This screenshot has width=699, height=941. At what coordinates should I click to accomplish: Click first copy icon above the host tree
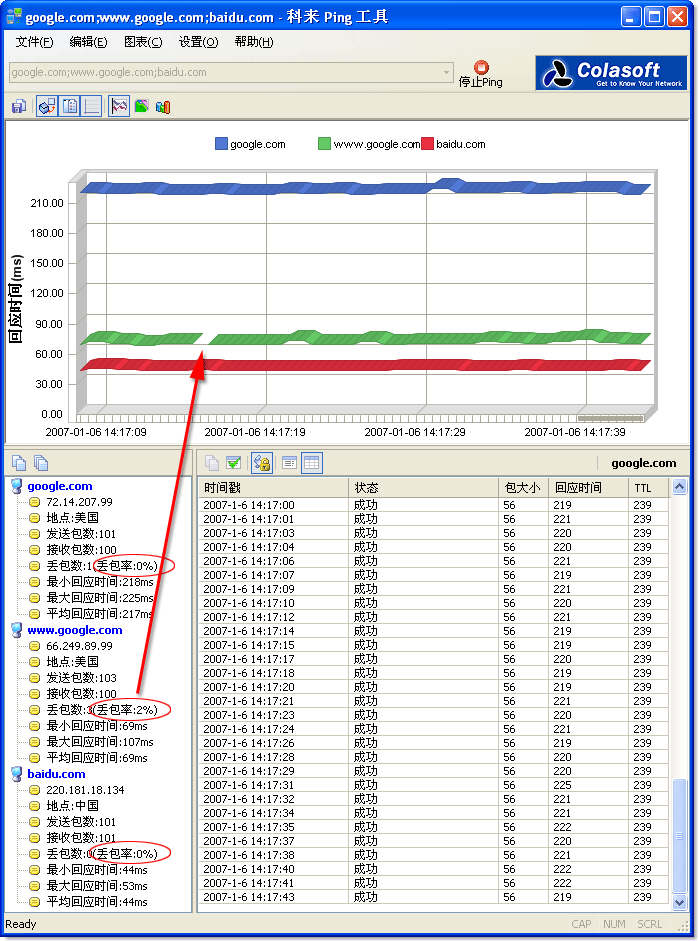pyautogui.click(x=19, y=462)
